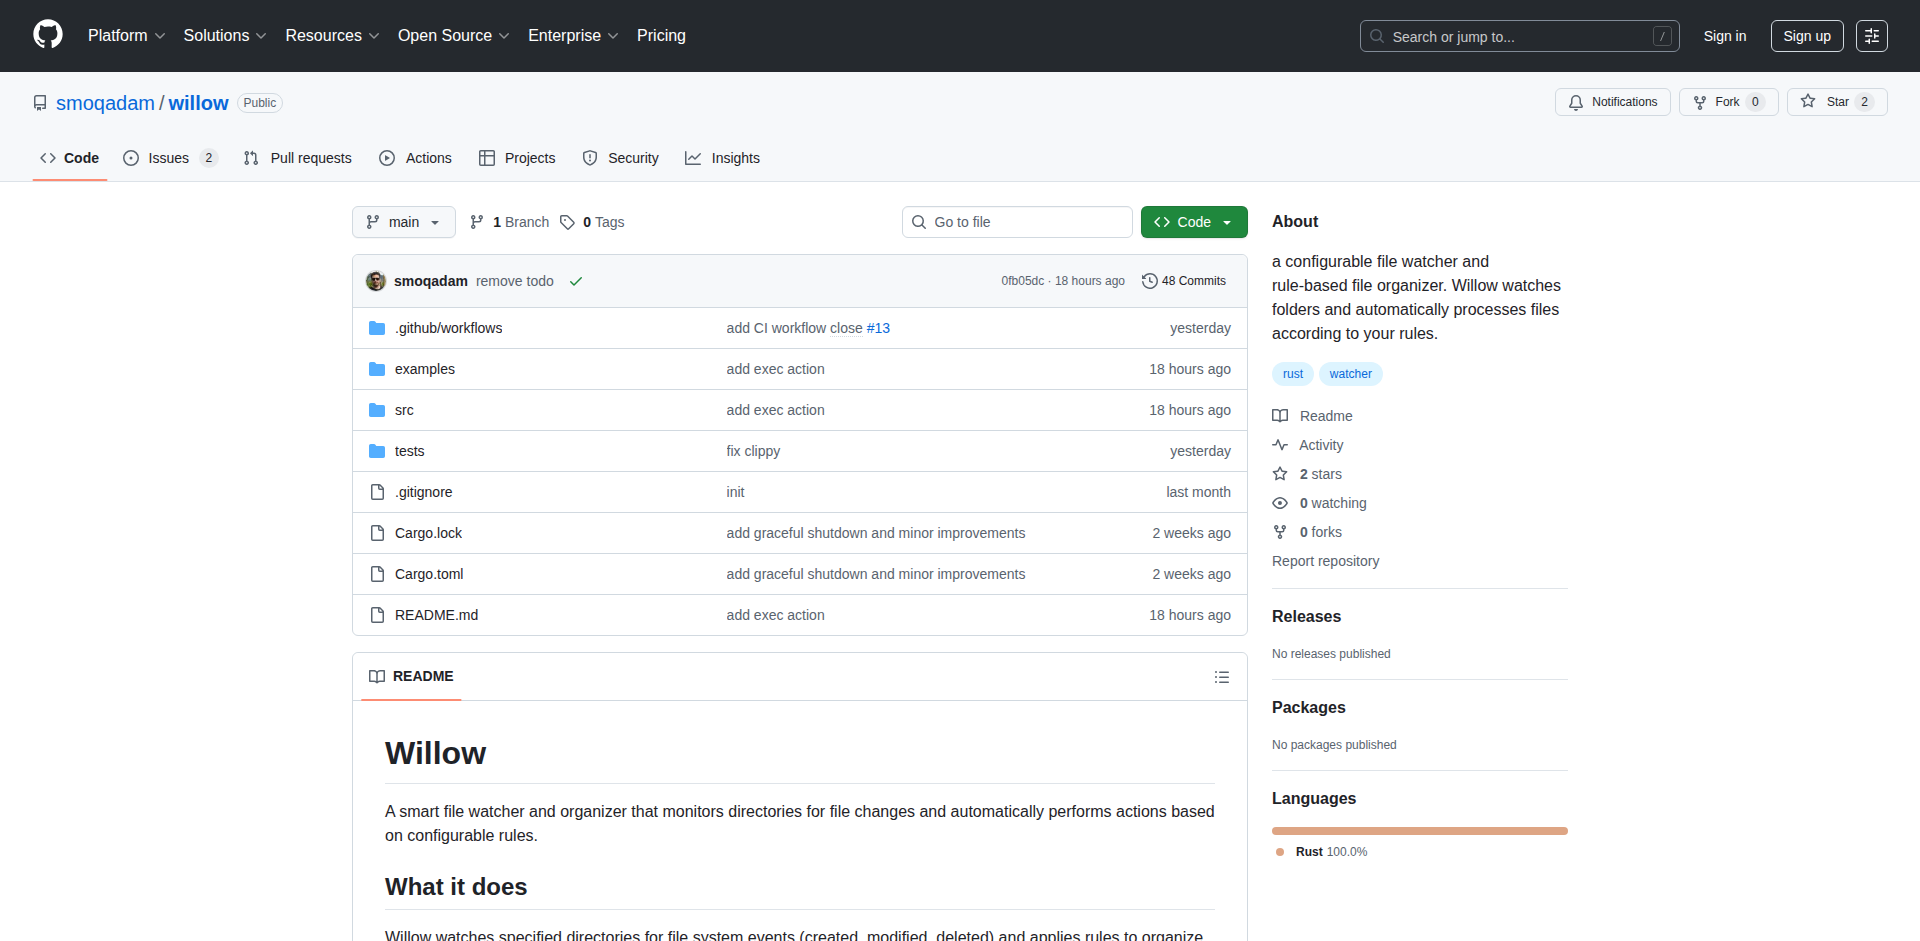
Task: Expand the Resources menu
Action: click(x=332, y=36)
